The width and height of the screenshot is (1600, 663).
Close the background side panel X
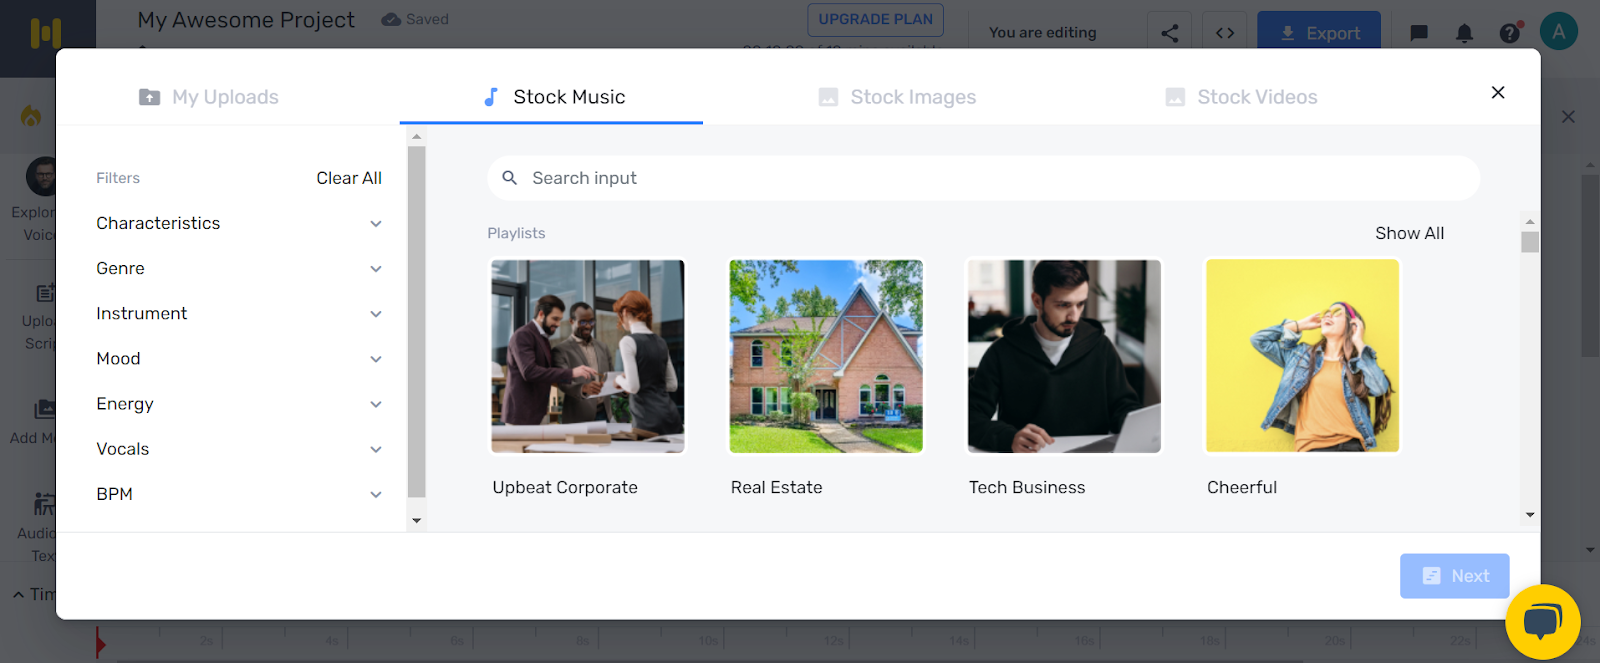[x=1568, y=117]
